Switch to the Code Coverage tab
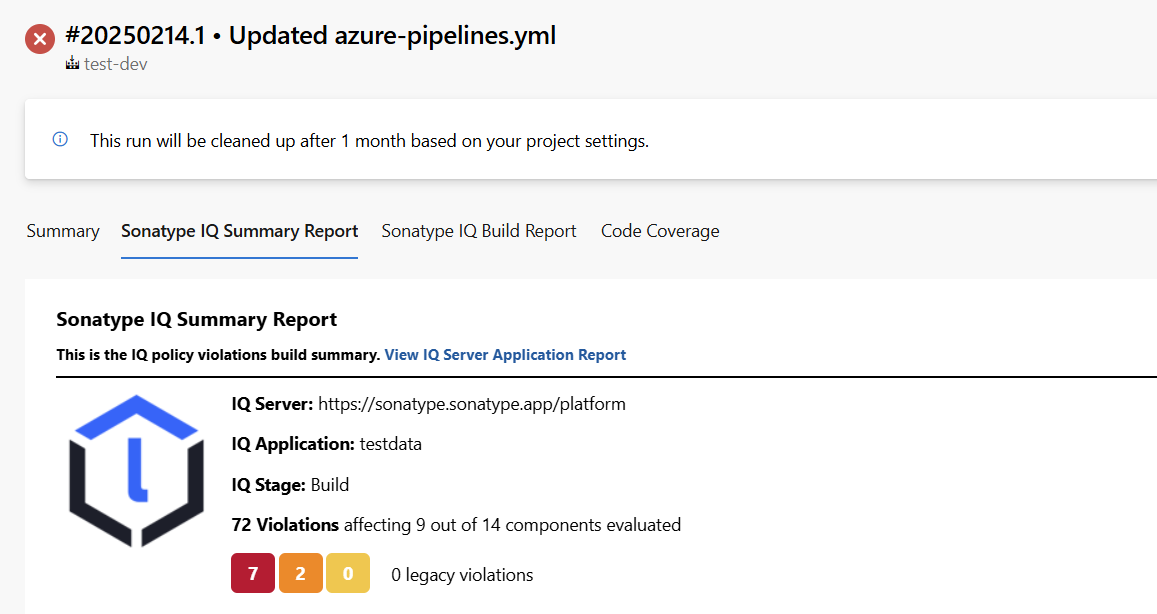This screenshot has width=1157, height=614. 659,231
